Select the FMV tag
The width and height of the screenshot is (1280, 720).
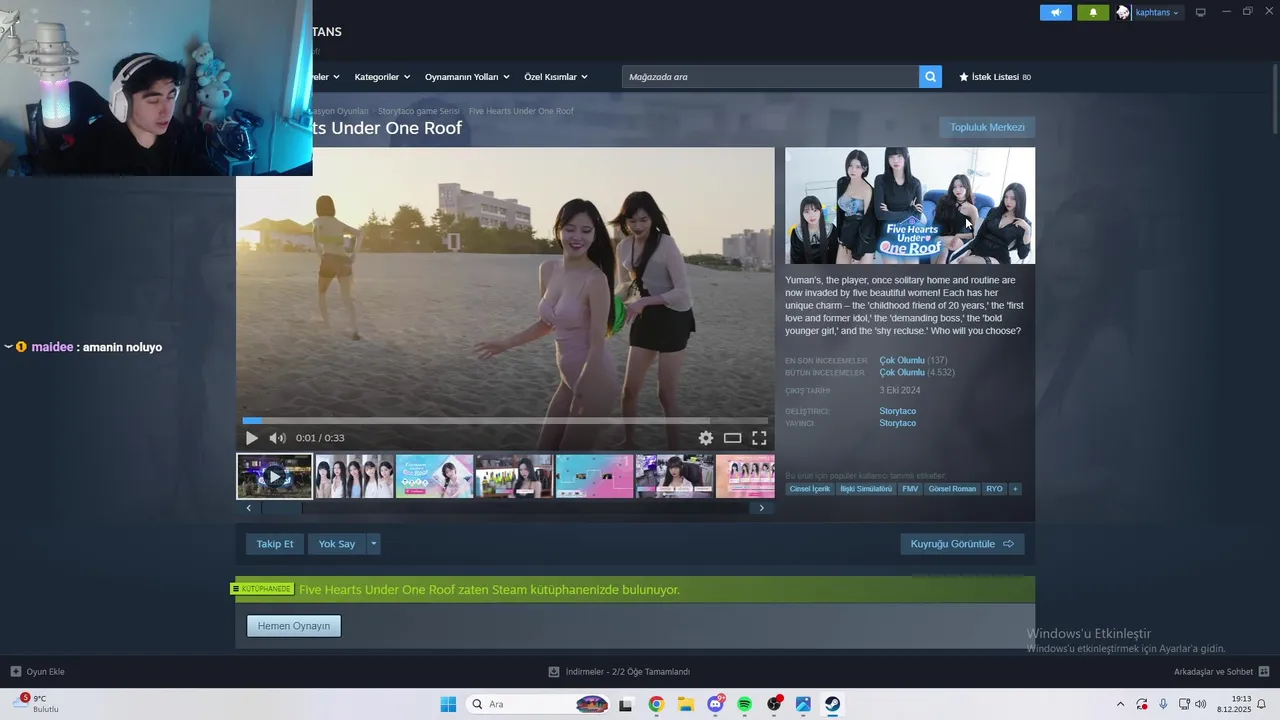910,489
